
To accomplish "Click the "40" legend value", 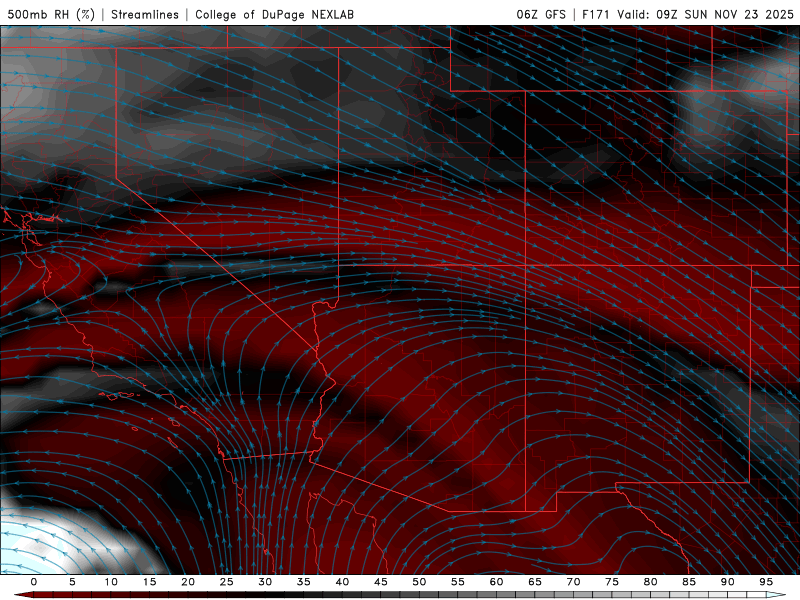I will 342,582.
